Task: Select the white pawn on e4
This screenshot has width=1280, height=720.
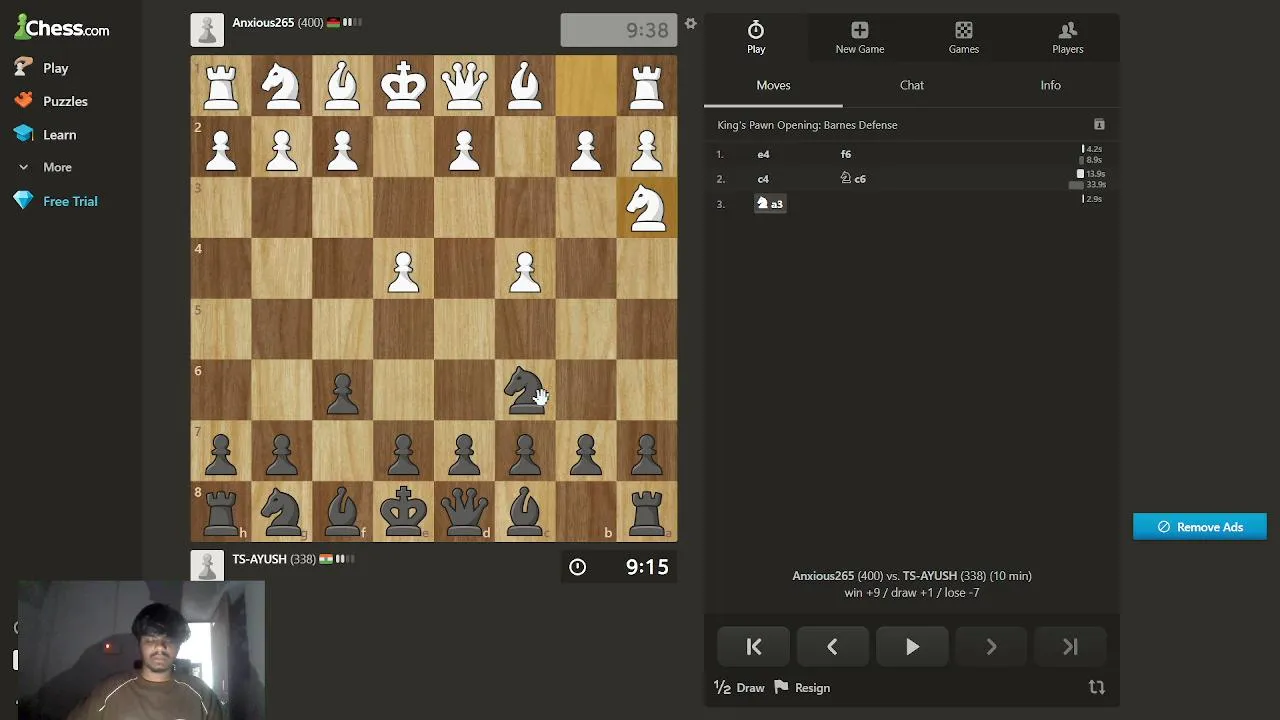Action: tap(403, 268)
